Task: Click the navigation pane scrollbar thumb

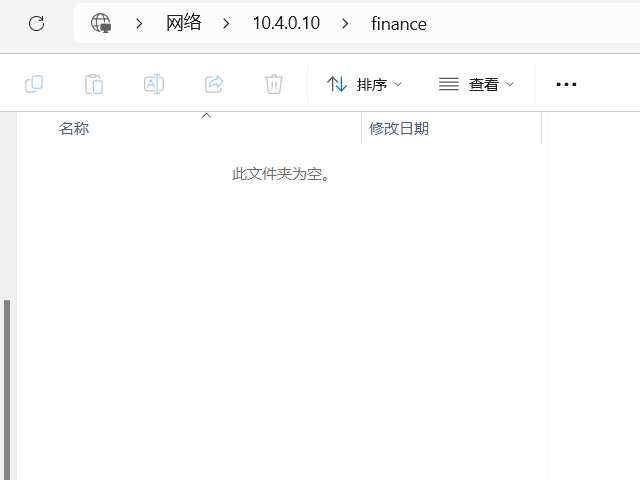Action: [7, 390]
